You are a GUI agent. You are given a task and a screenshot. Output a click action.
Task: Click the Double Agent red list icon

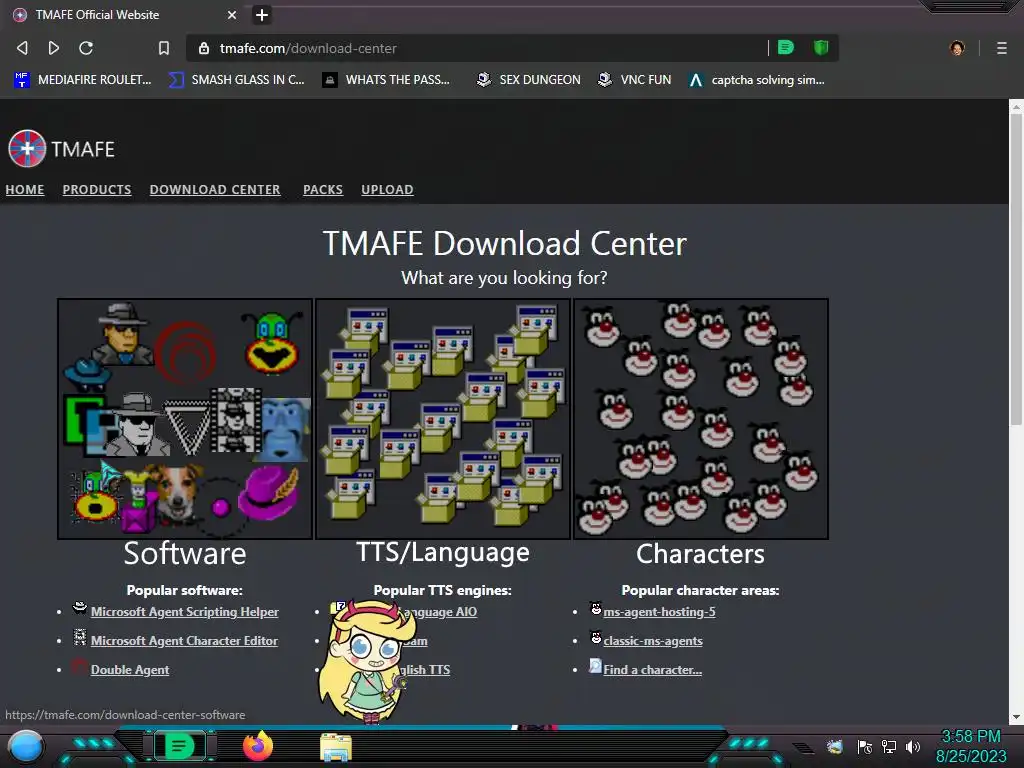pyautogui.click(x=80, y=666)
